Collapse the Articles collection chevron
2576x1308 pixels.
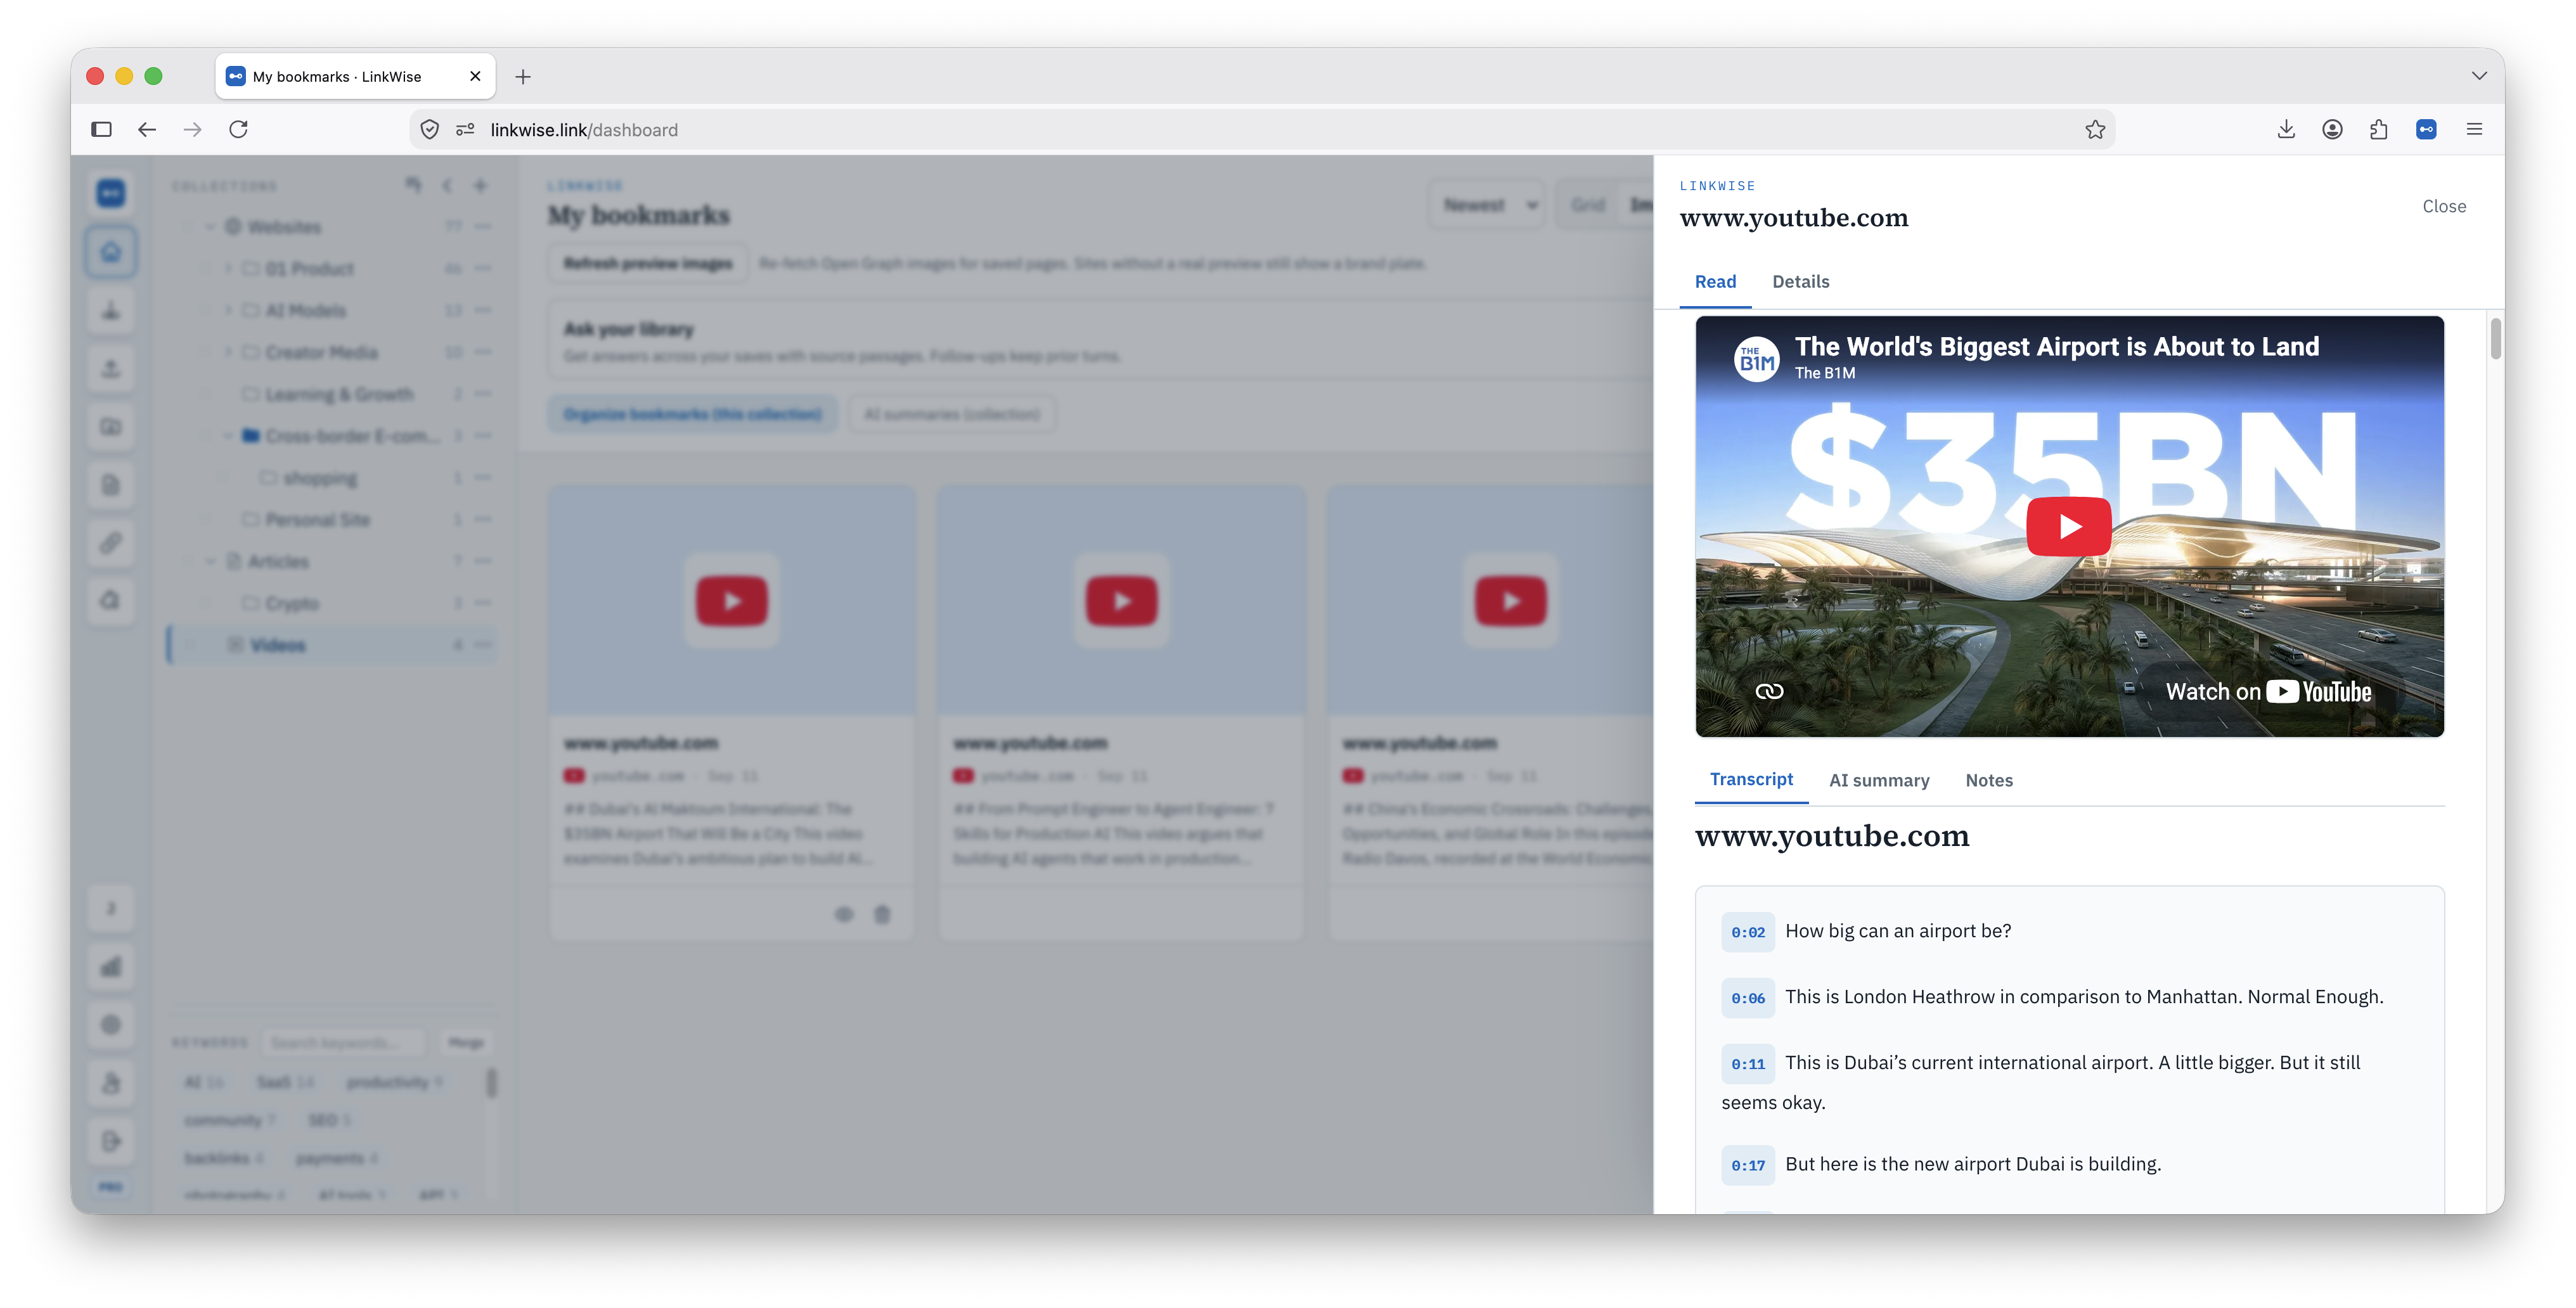pyautogui.click(x=210, y=561)
